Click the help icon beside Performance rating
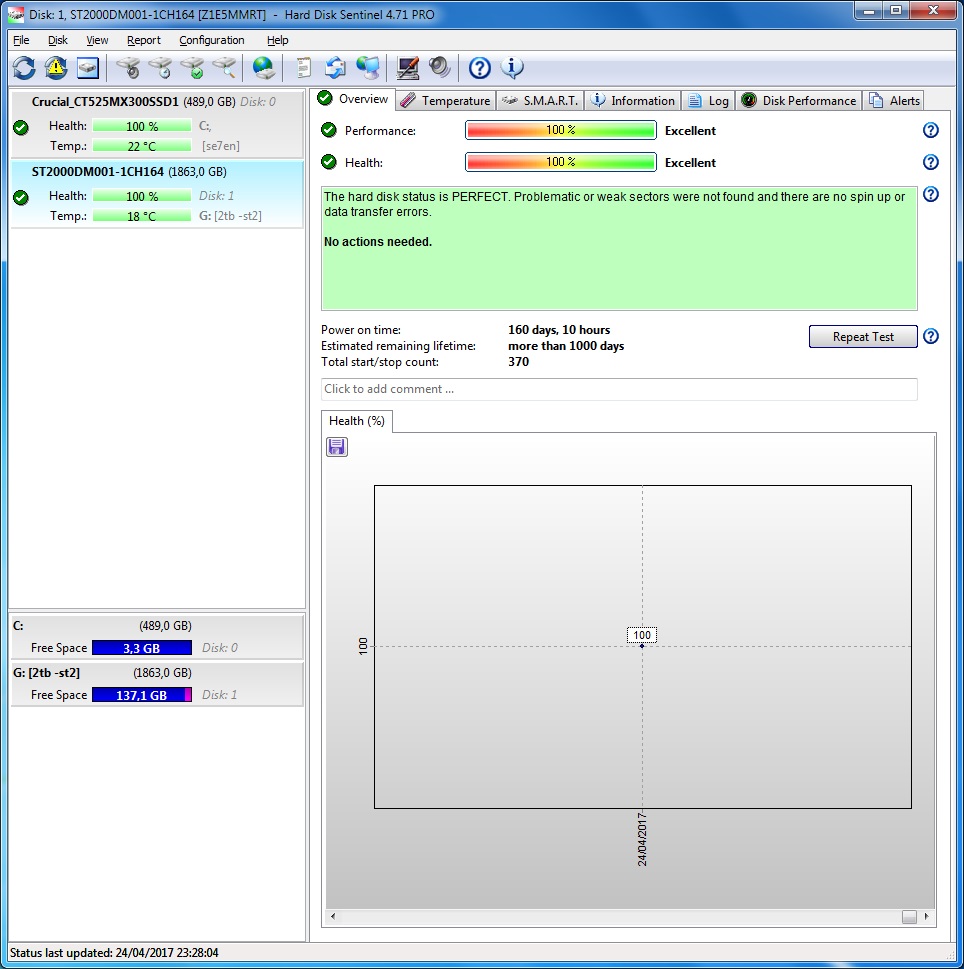This screenshot has height=969, width=964. tap(931, 130)
